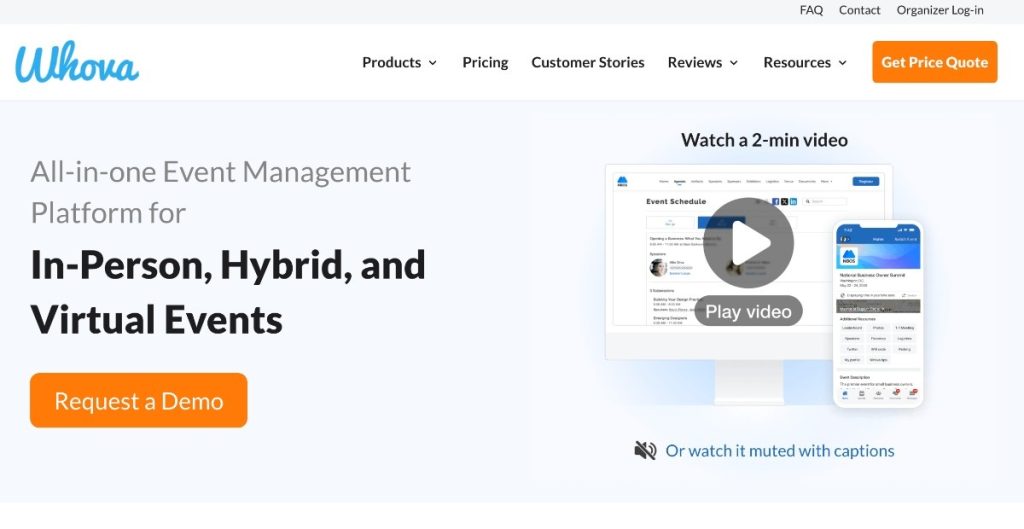This screenshot has width=1024, height=529.
Task: Click the Whova logo
Action: click(x=77, y=62)
